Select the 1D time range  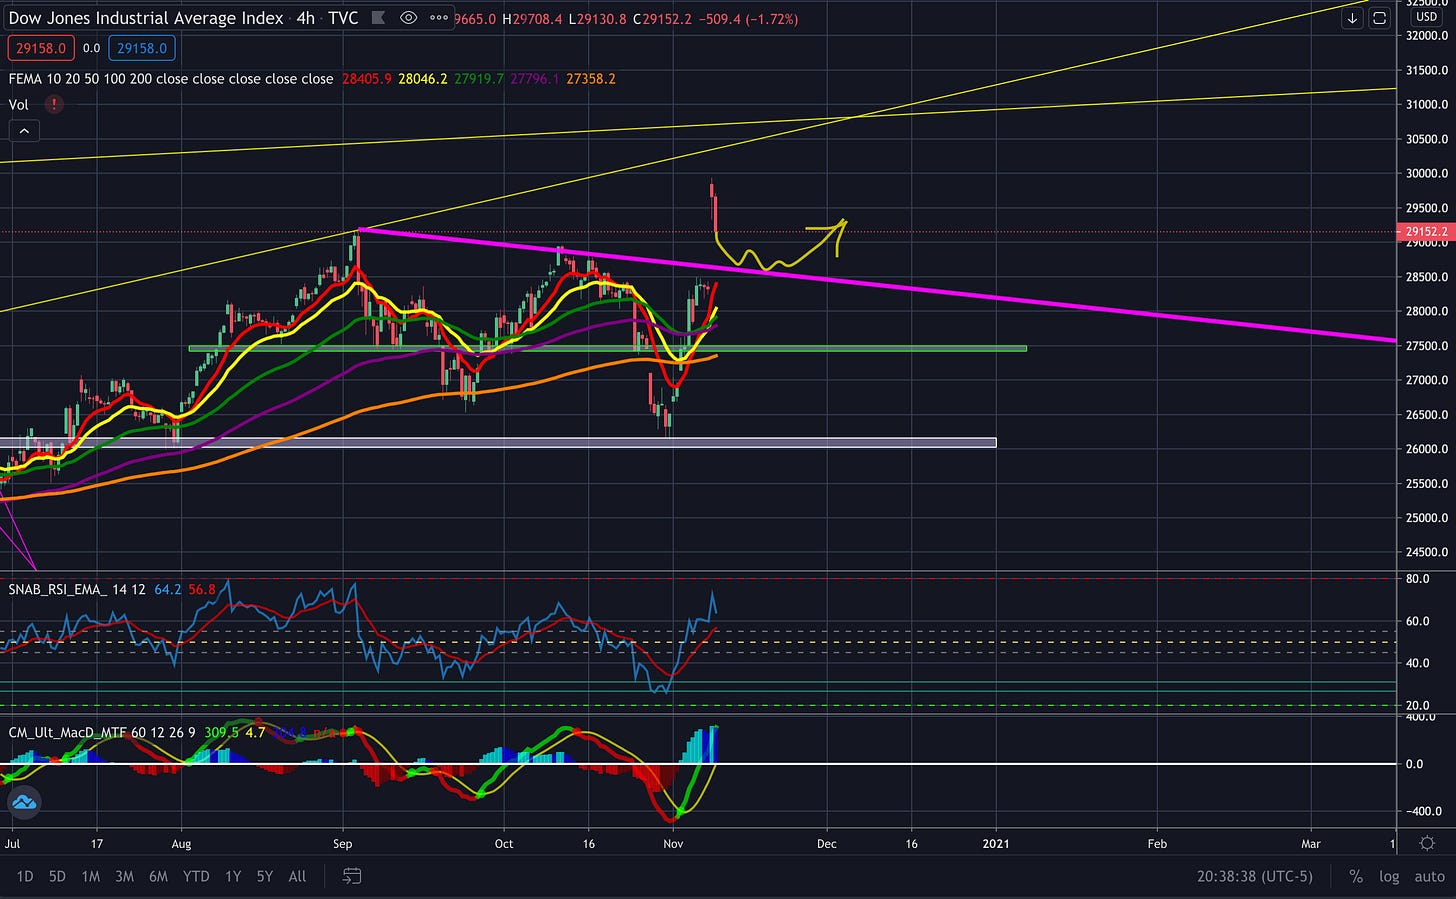[x=25, y=876]
